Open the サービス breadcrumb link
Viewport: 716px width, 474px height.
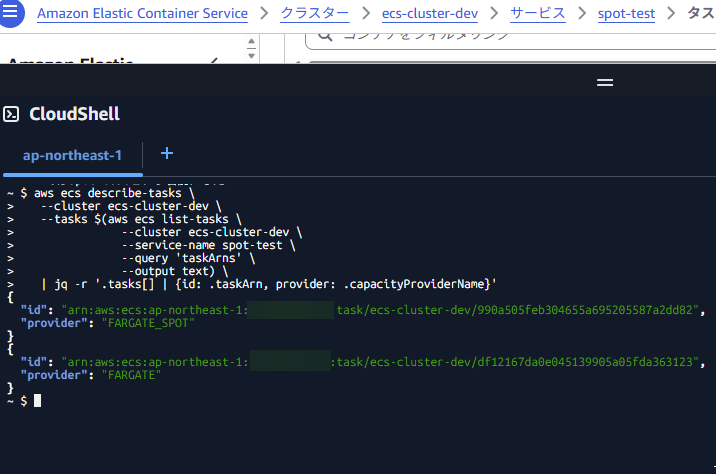[537, 14]
